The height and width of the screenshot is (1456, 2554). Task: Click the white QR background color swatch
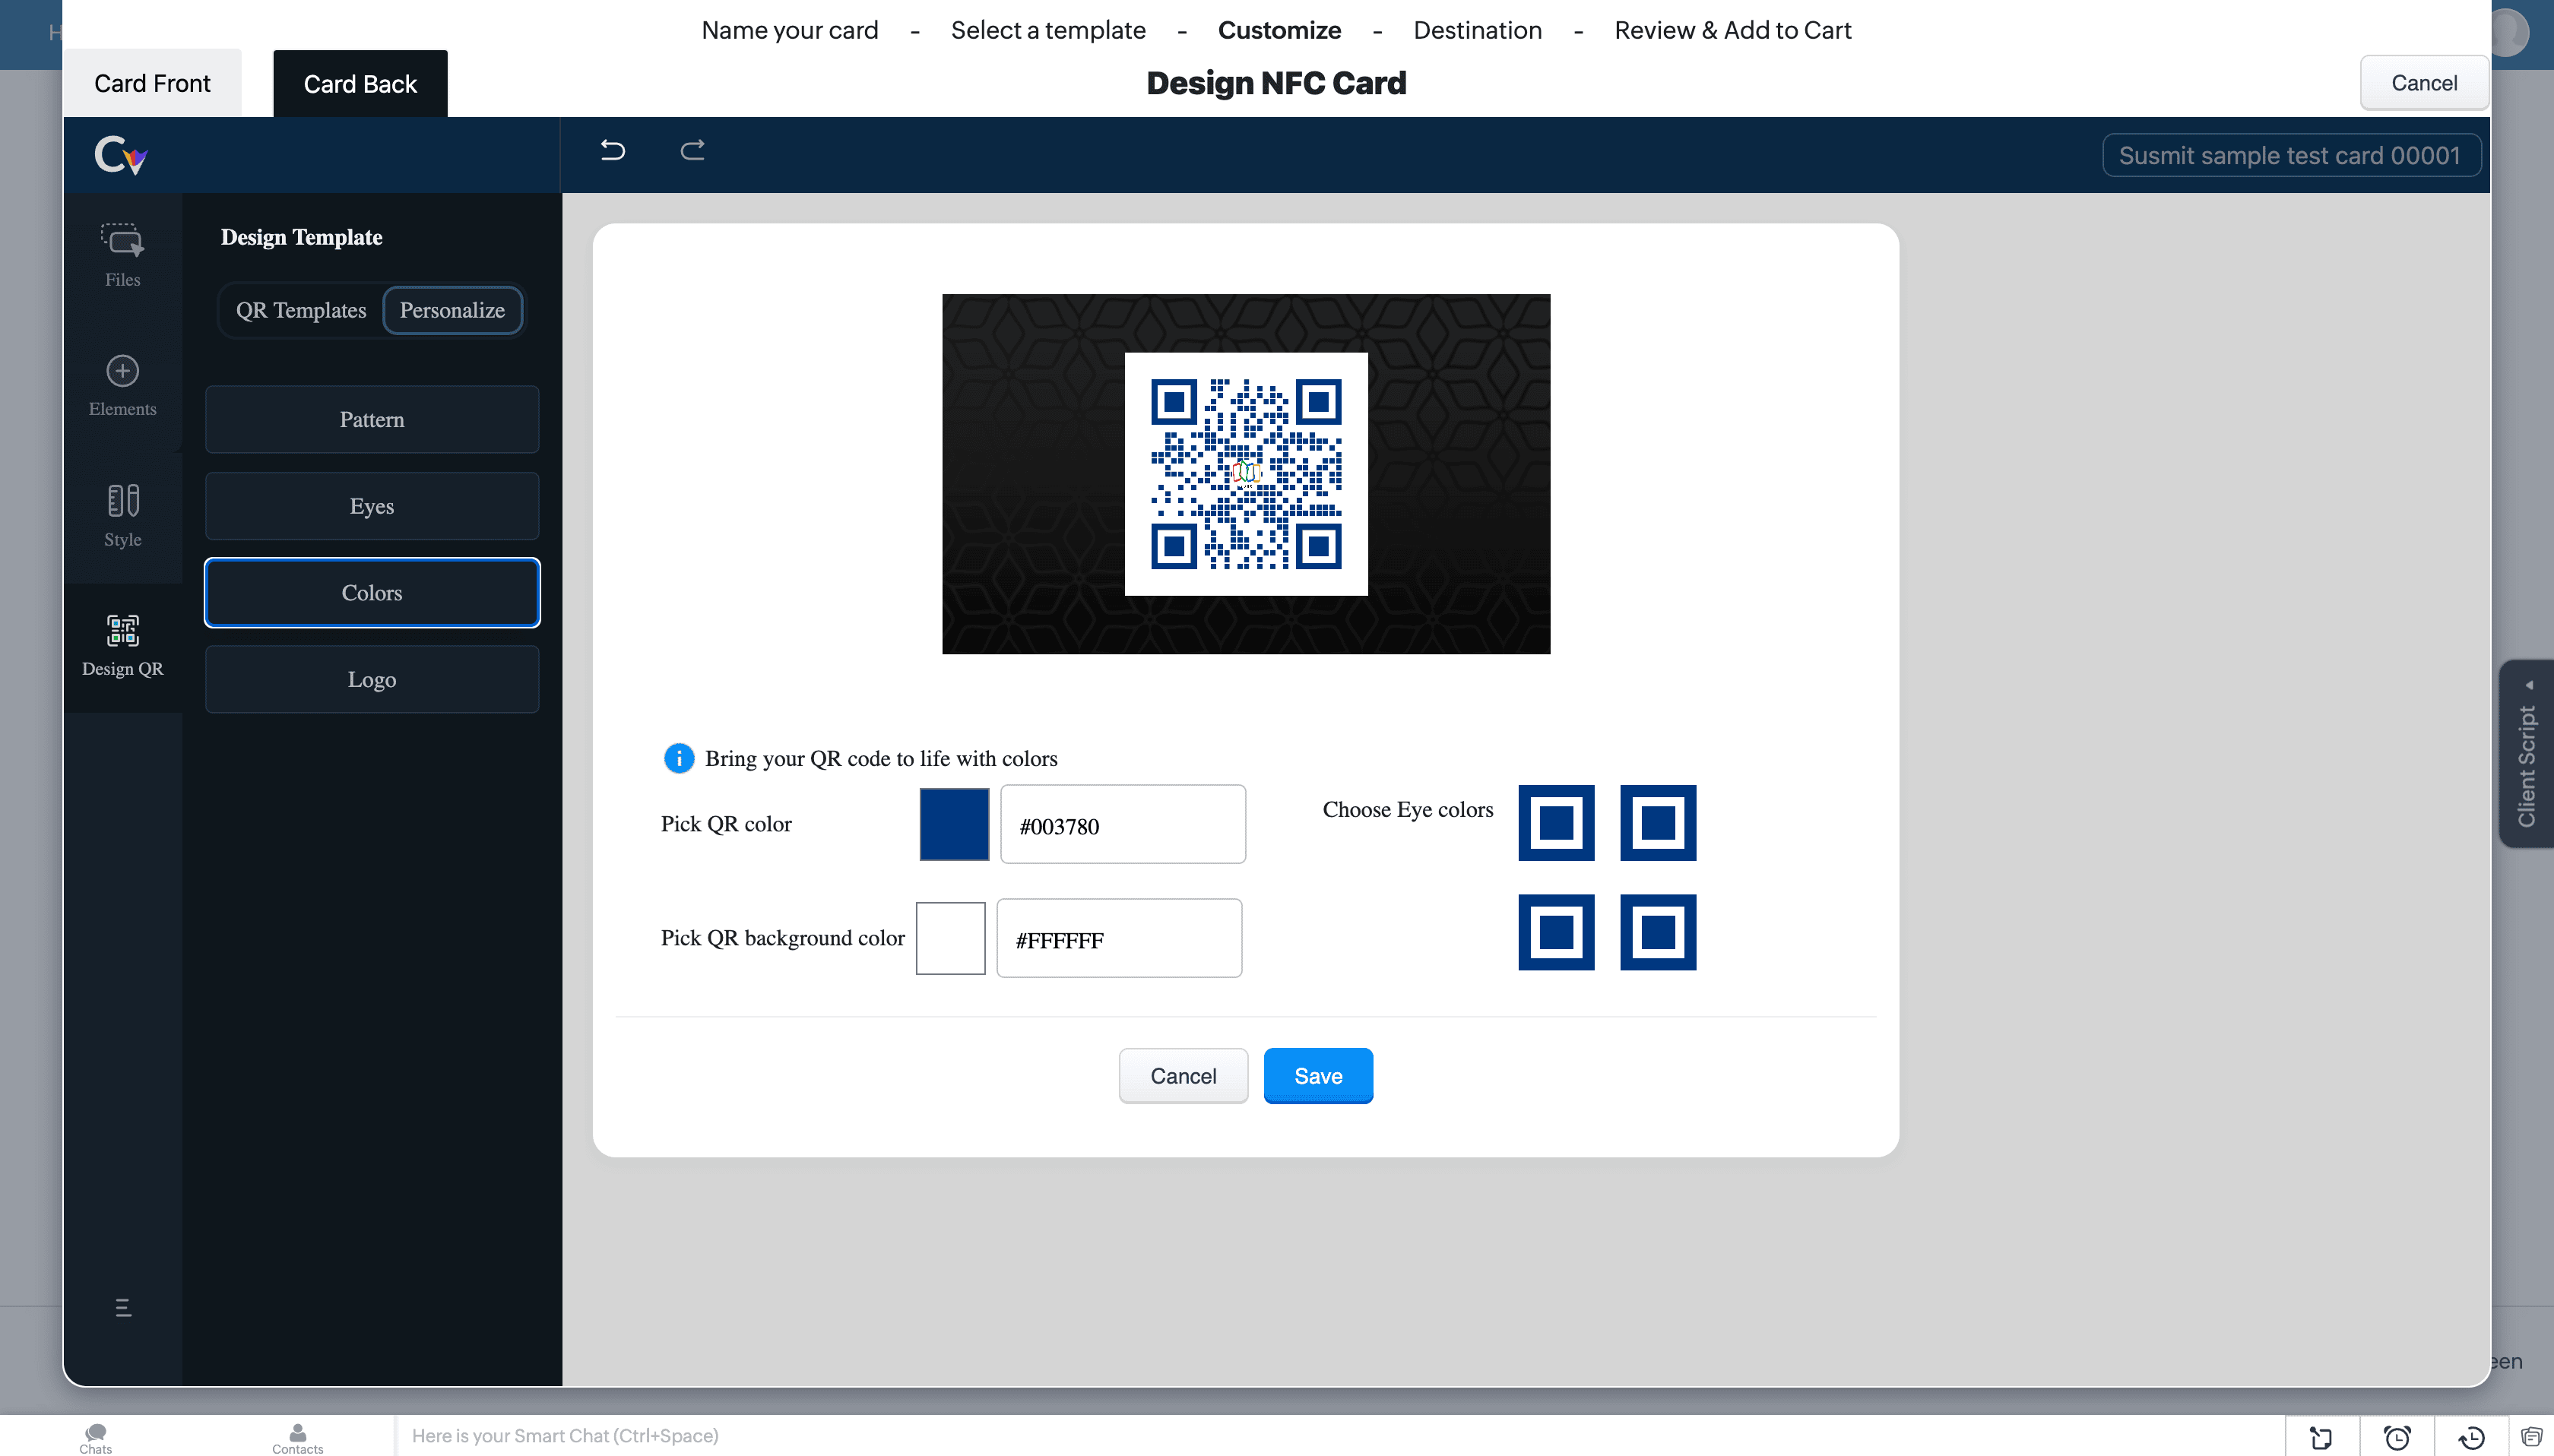tap(950, 938)
